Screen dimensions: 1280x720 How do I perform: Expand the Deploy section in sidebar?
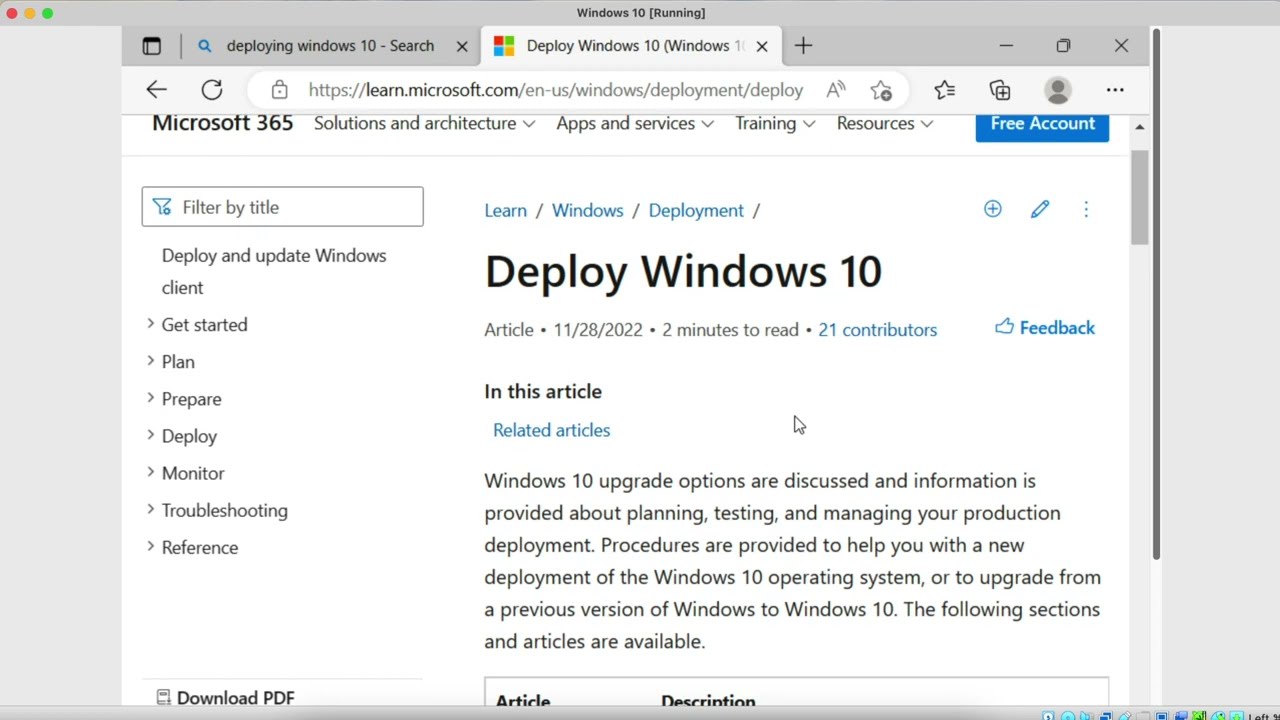coord(189,436)
